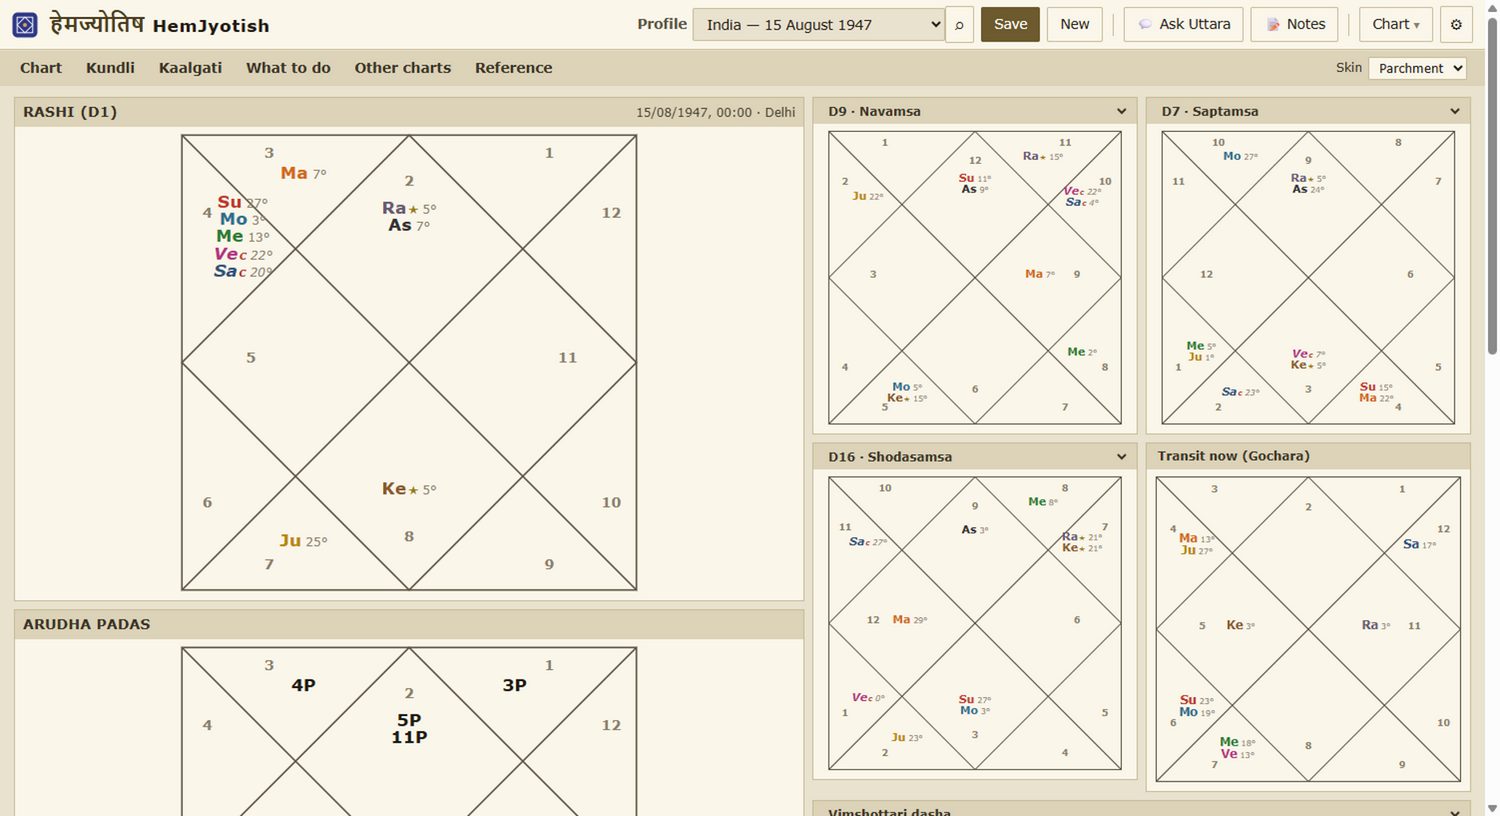Click Sa 17° in the Transit chart

(x=1419, y=544)
